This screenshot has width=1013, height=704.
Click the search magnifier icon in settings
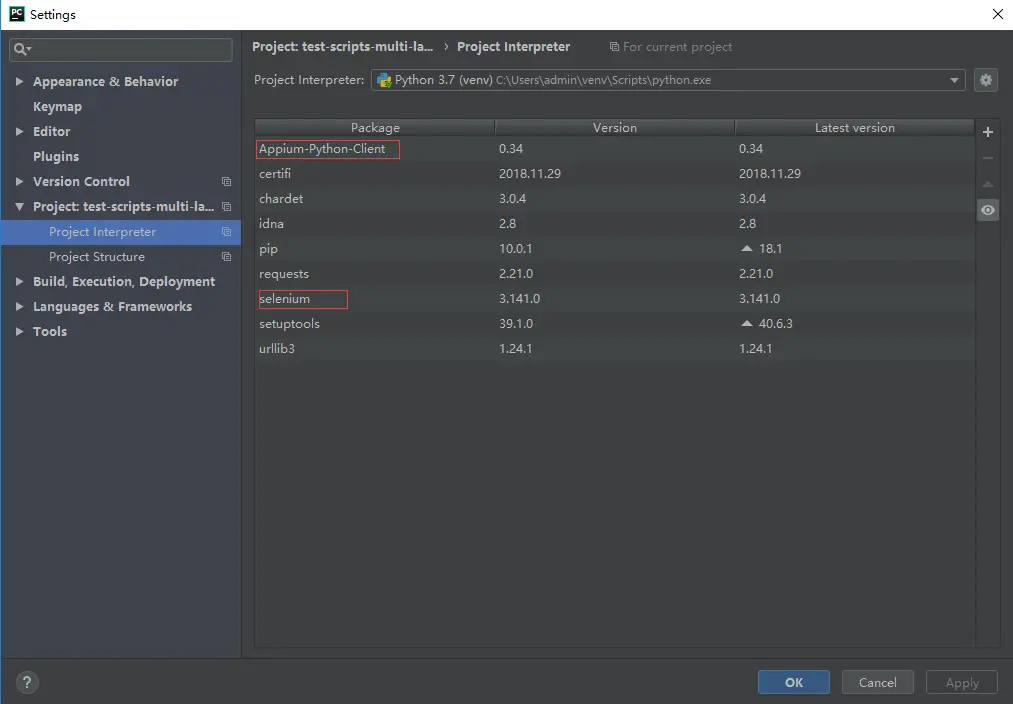point(22,49)
